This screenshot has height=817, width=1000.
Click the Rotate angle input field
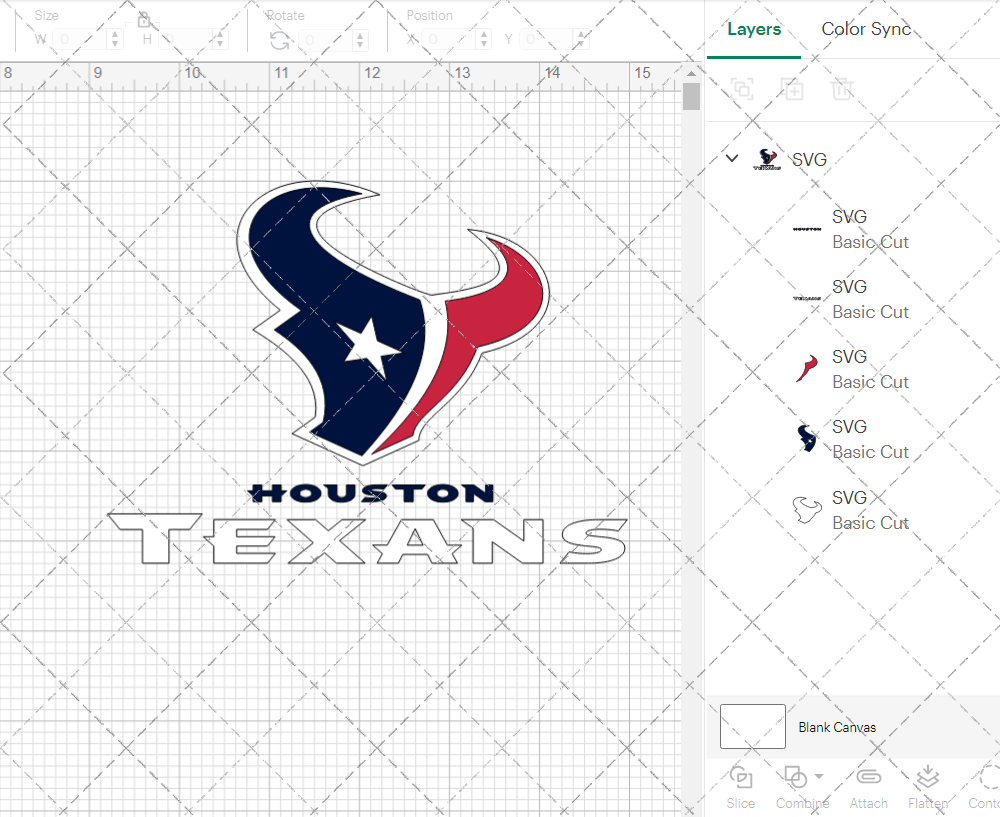(325, 40)
